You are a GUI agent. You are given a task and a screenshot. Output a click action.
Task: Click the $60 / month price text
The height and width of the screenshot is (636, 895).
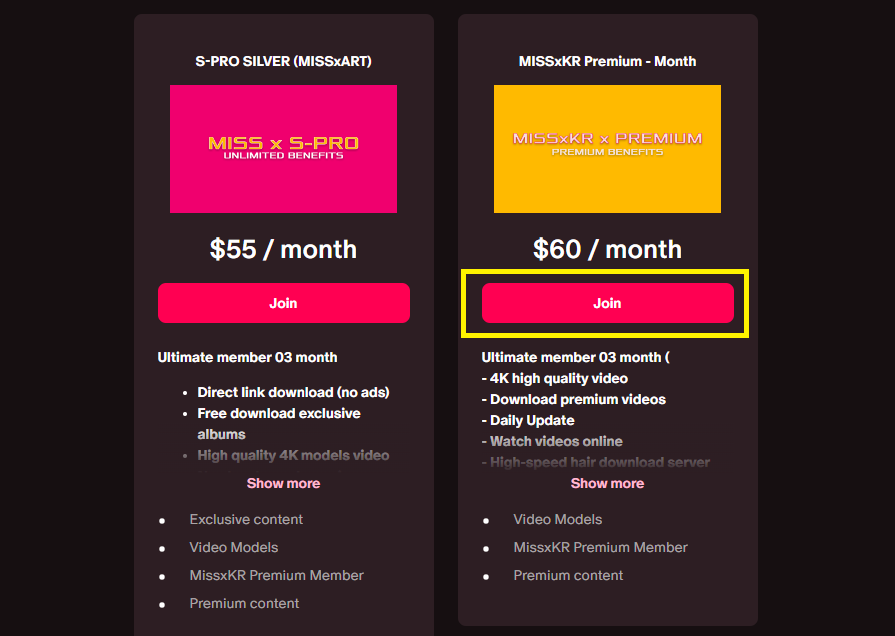click(607, 249)
